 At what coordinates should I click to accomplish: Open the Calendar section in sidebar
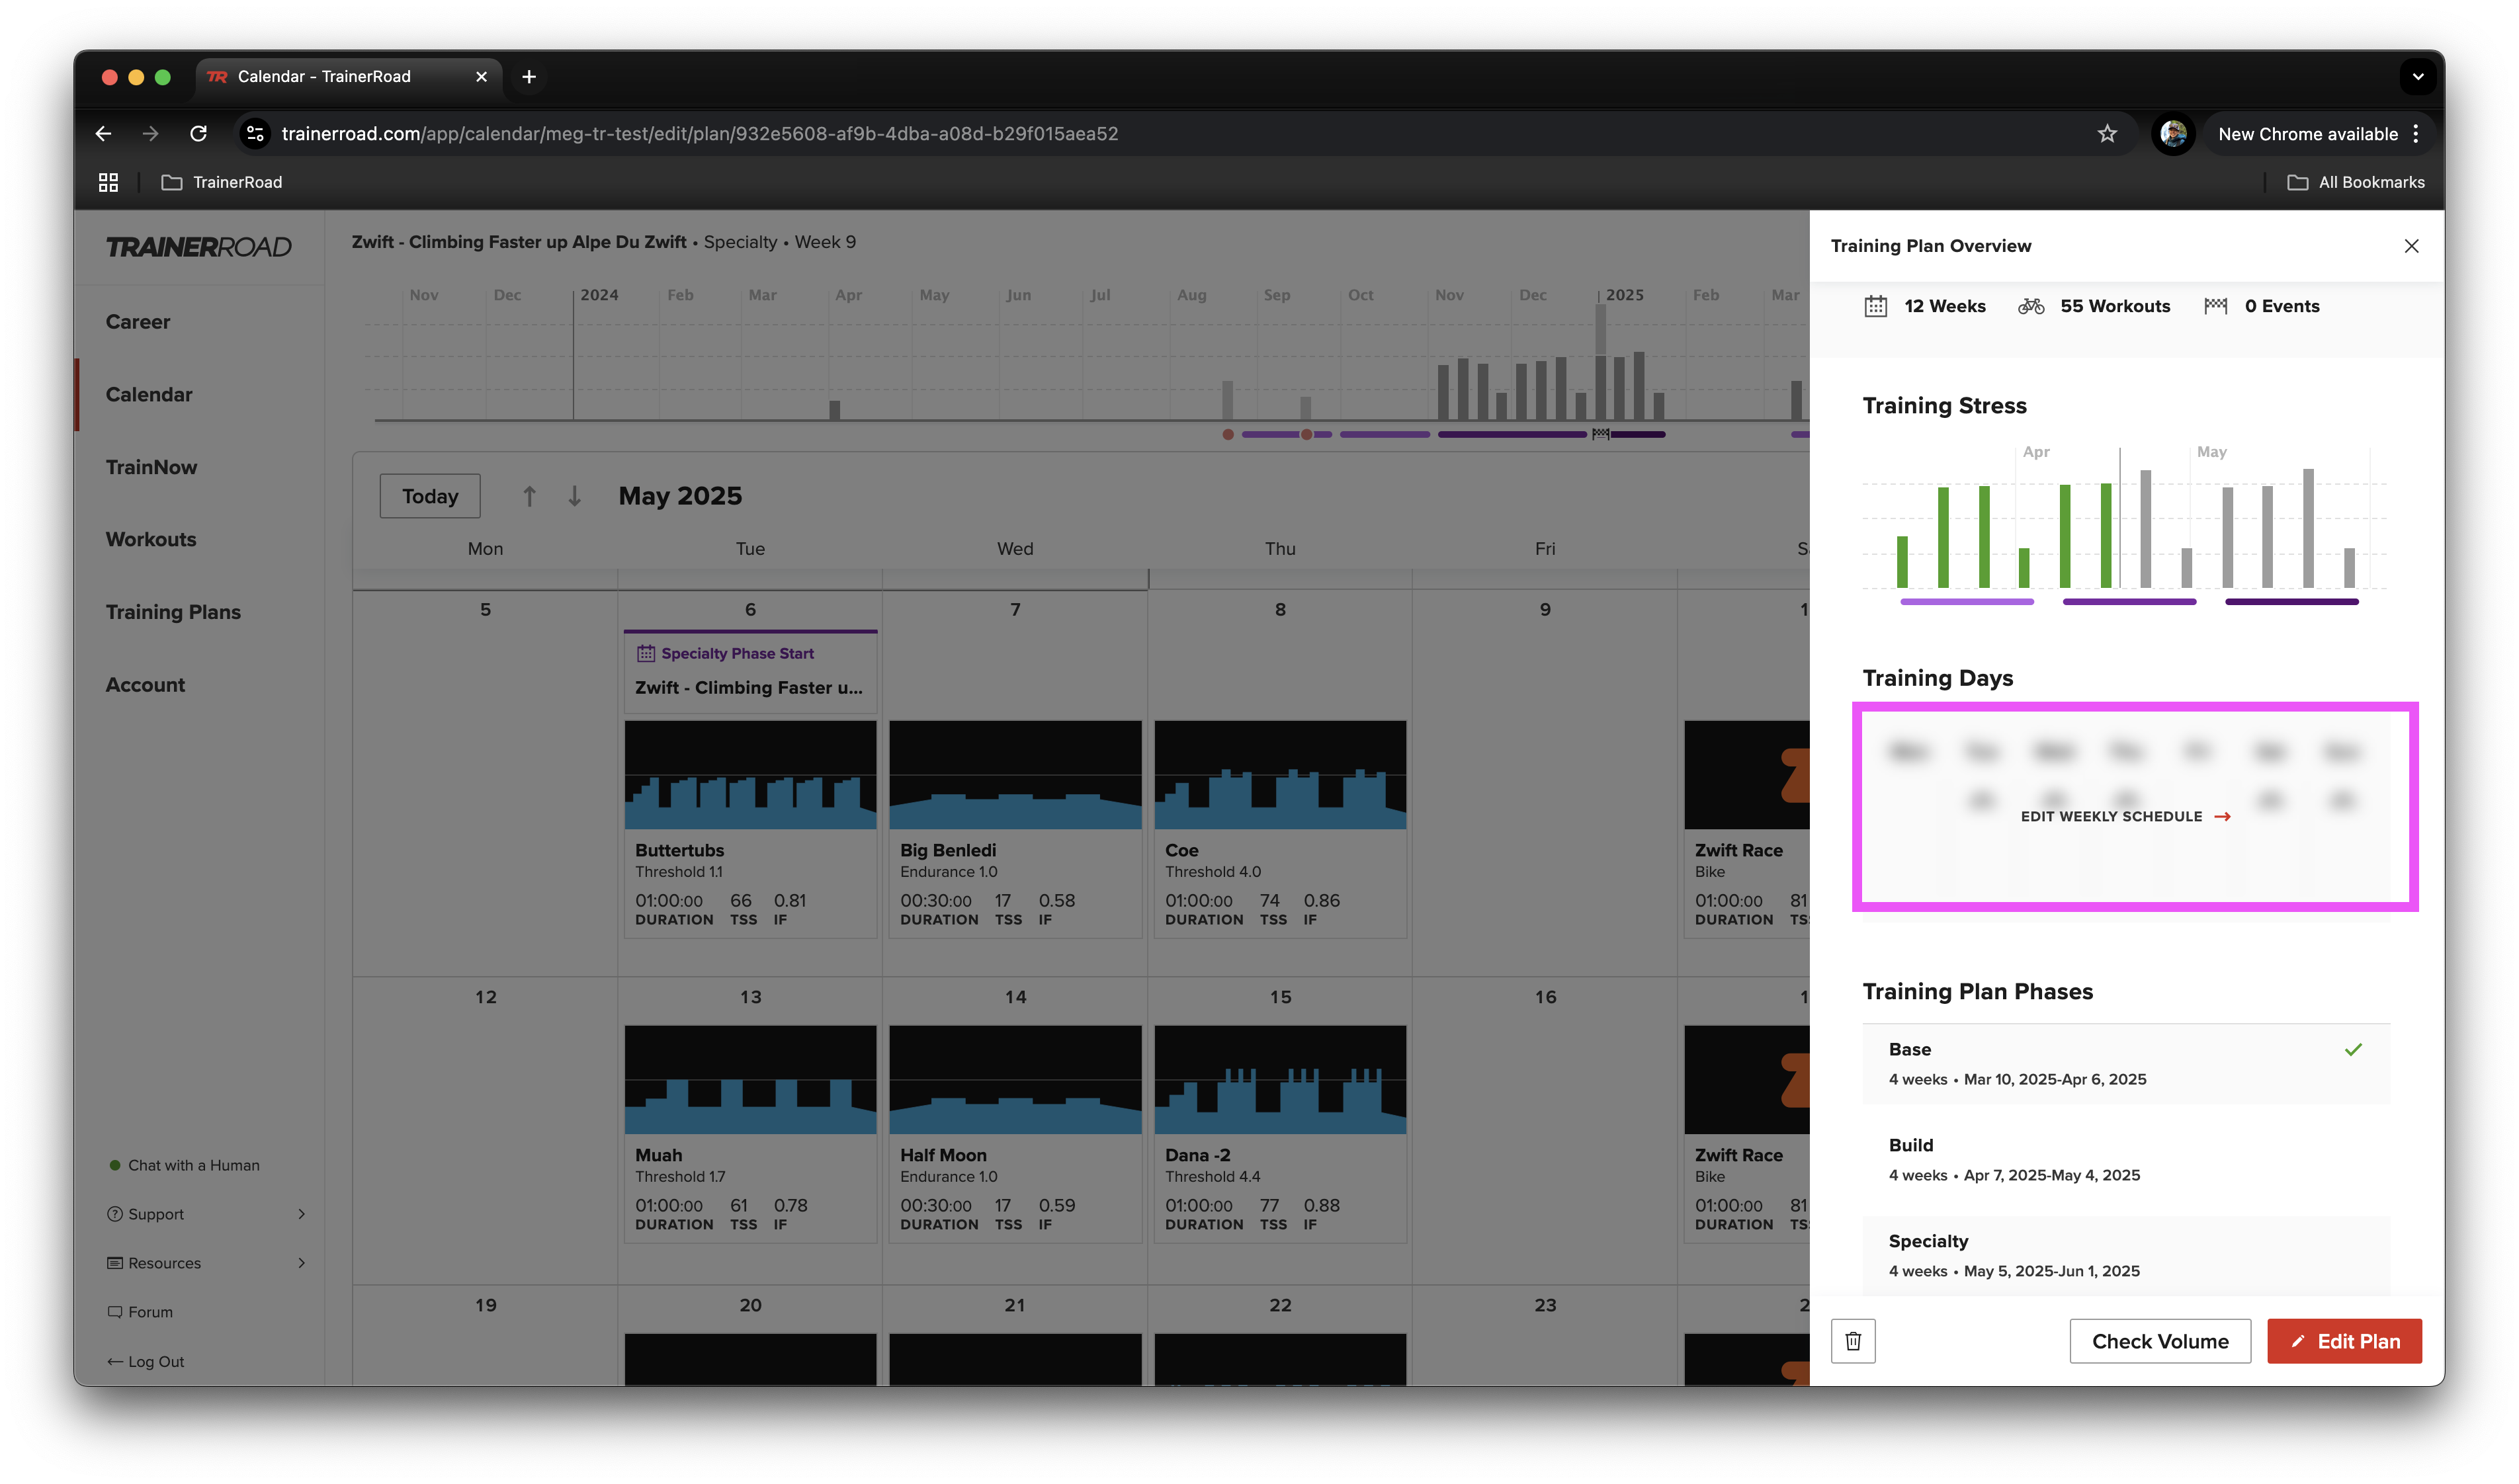click(149, 394)
